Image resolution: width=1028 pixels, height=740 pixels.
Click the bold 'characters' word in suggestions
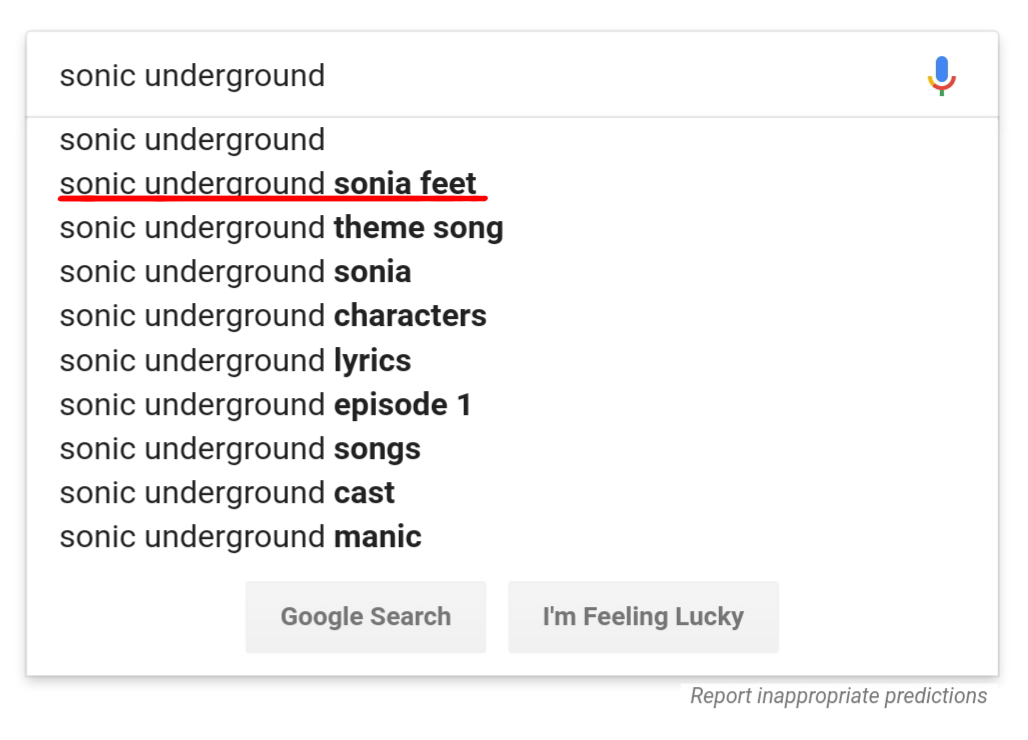pos(410,316)
